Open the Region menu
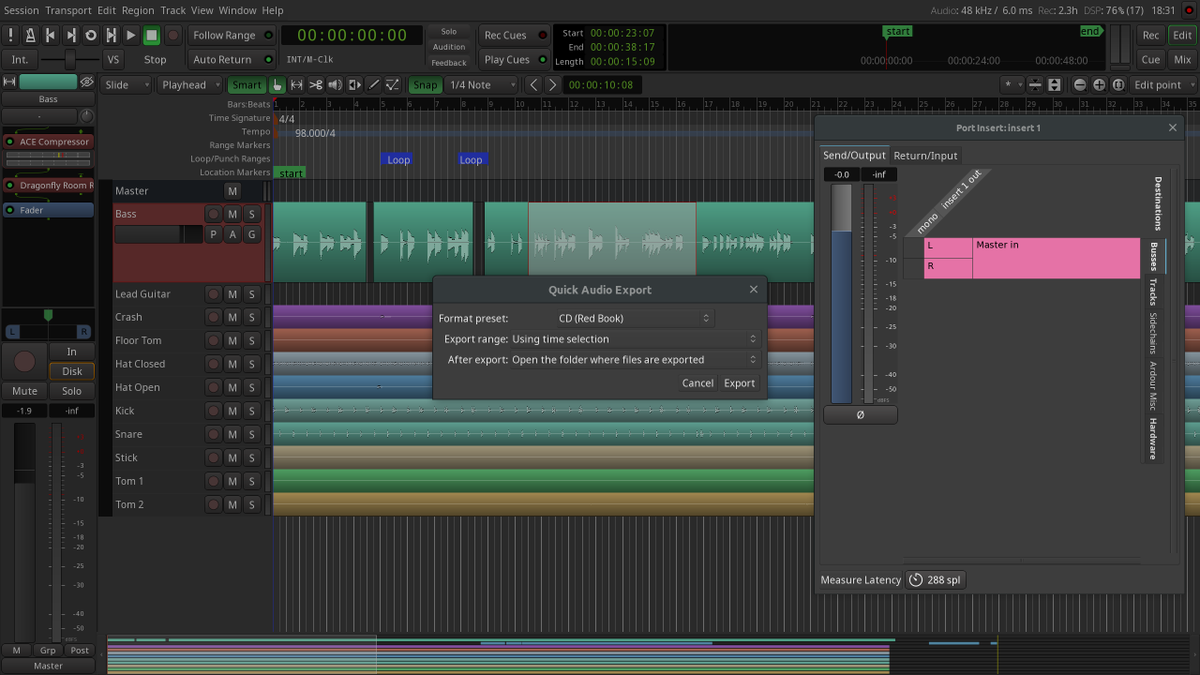The width and height of the screenshot is (1200, 675). point(138,10)
